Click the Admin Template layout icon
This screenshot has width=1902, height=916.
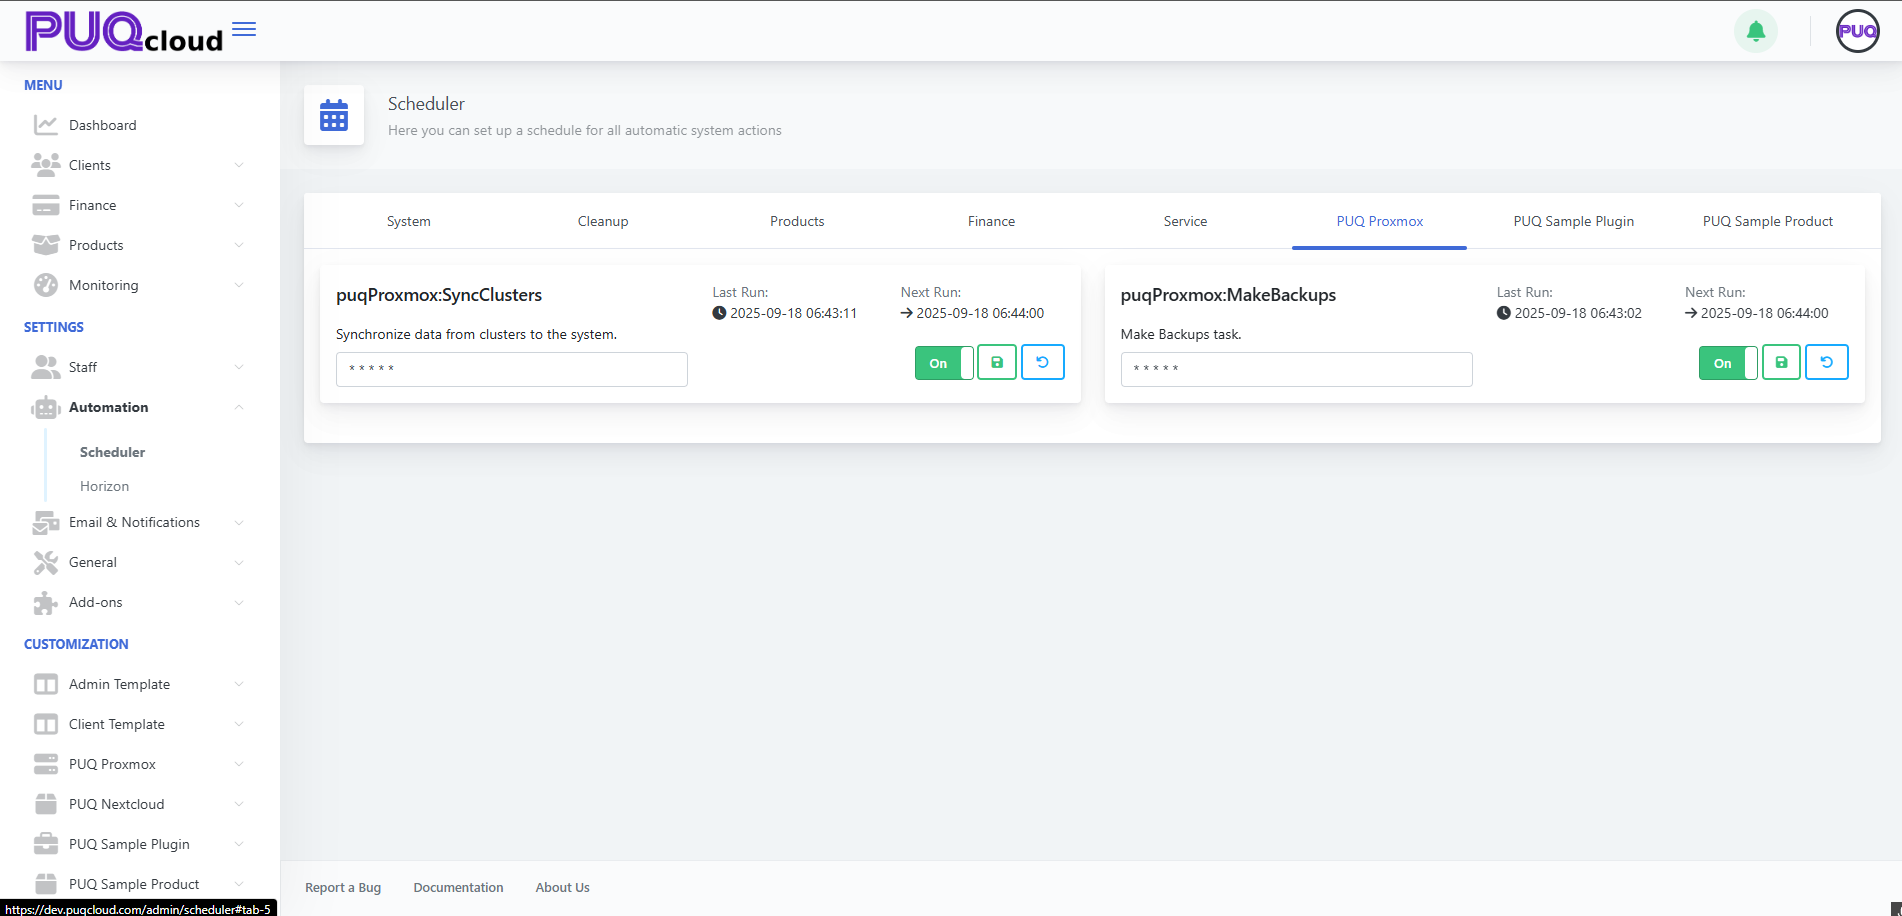point(46,684)
